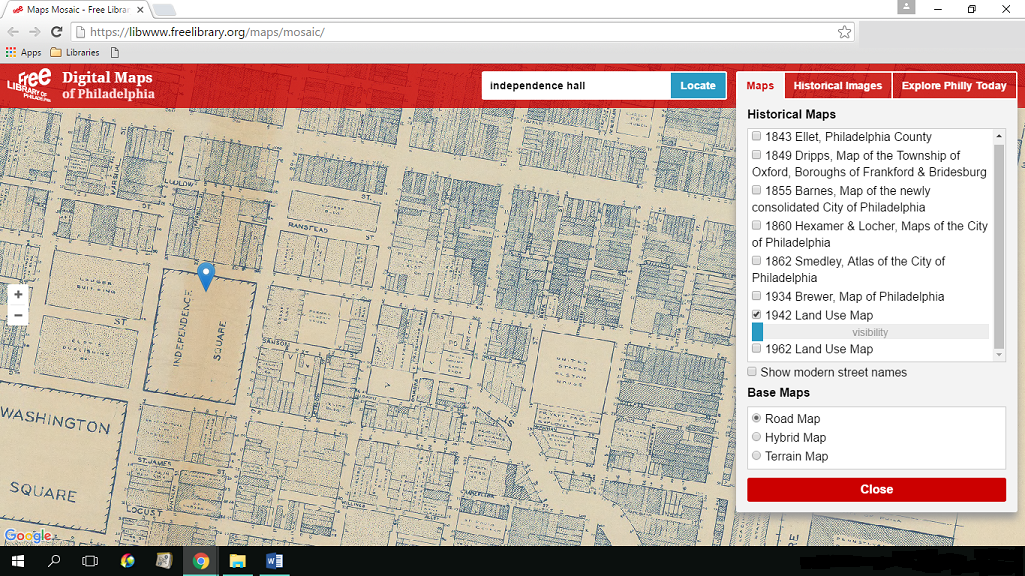
Task: Check the 1962 Land Use Map
Action: pos(756,348)
